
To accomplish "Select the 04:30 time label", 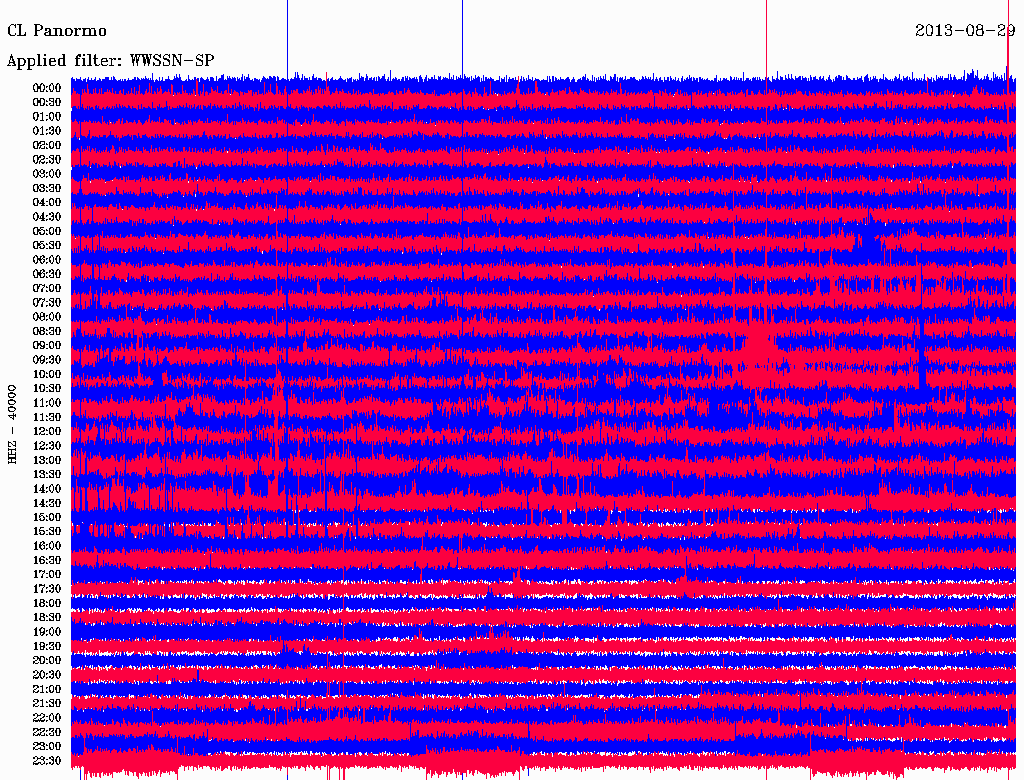I will [x=47, y=217].
